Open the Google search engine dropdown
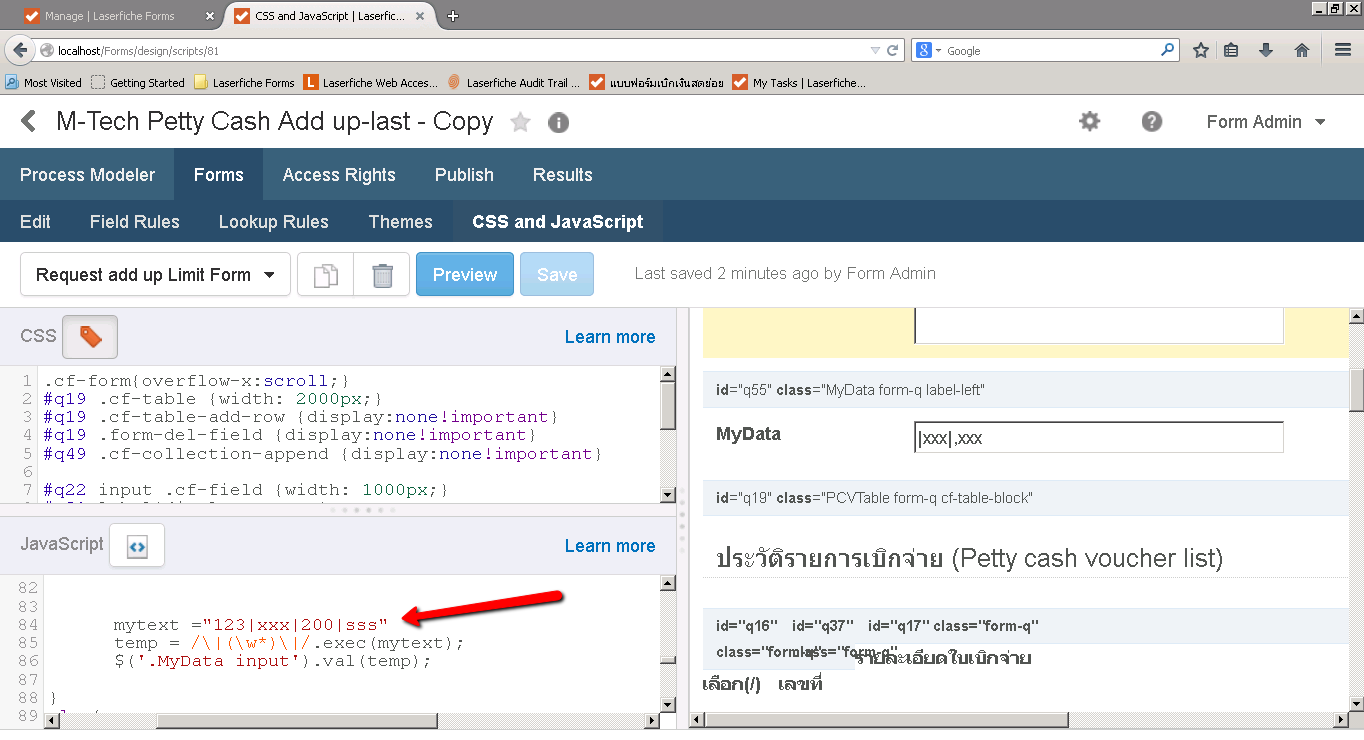The image size is (1364, 740). pos(927,50)
